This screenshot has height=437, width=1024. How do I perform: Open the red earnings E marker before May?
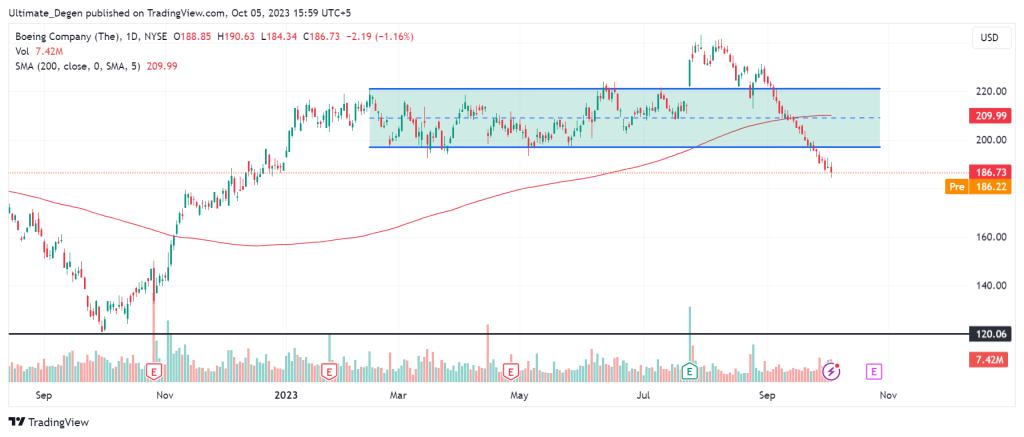coord(510,372)
